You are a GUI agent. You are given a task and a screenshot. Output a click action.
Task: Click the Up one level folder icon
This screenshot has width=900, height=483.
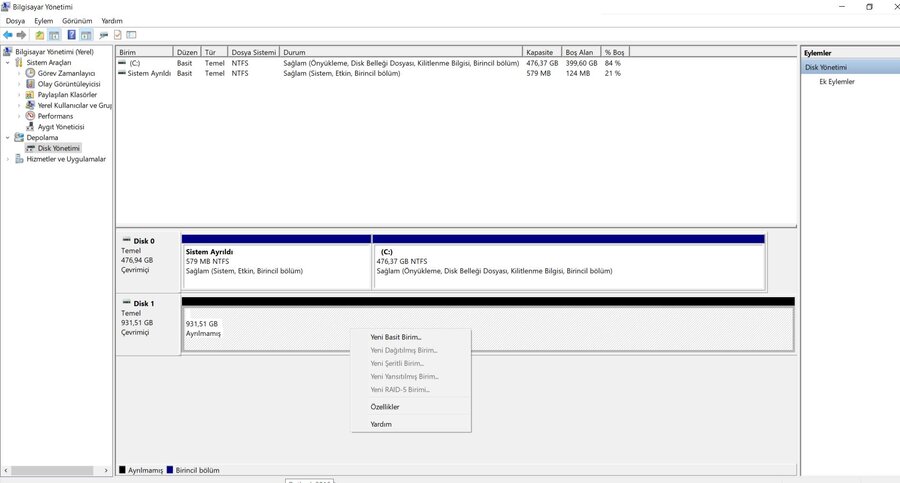[x=39, y=35]
